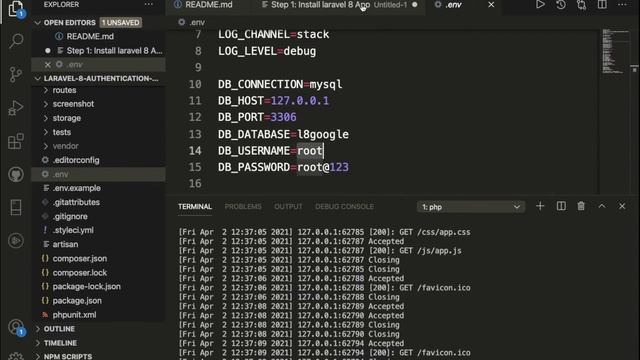Click the DB_HOST=127.0.0.1 line

pyautogui.click(x=273, y=101)
